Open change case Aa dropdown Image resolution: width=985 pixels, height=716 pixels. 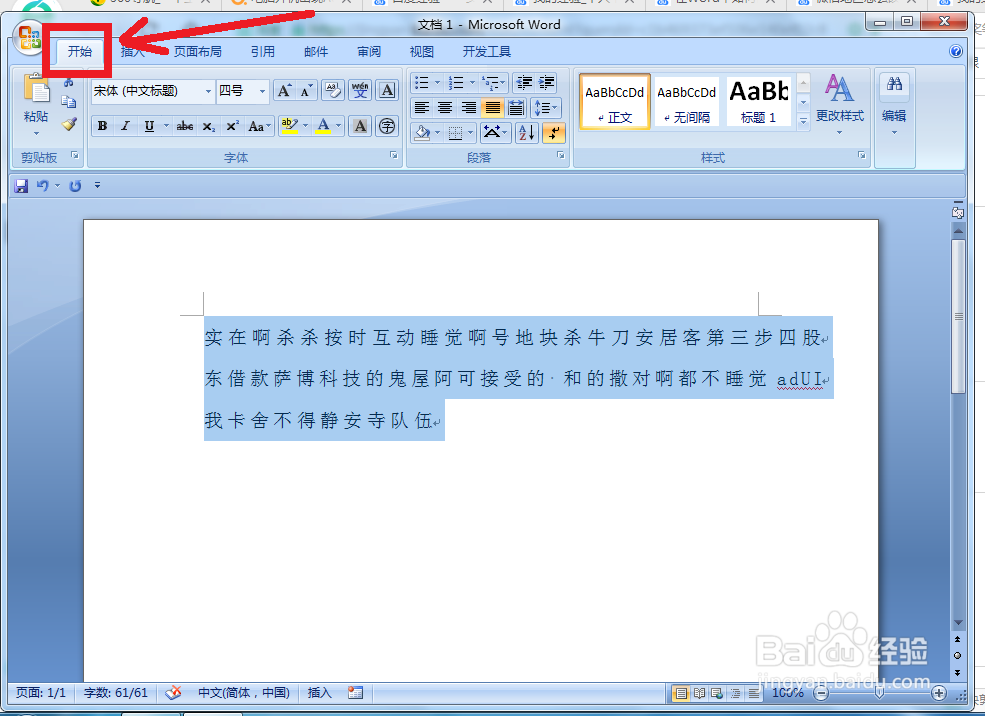tap(259, 126)
